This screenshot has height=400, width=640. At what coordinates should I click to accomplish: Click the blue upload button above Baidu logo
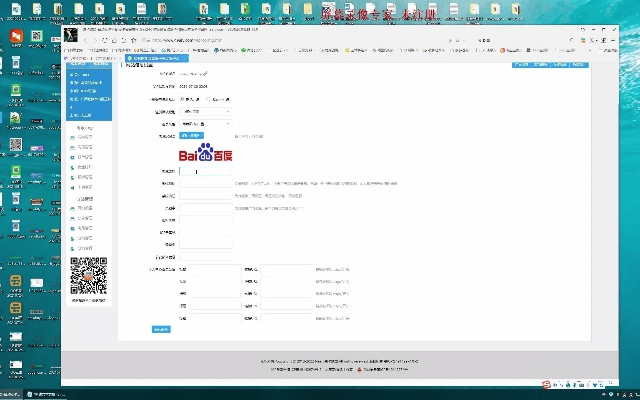click(192, 135)
